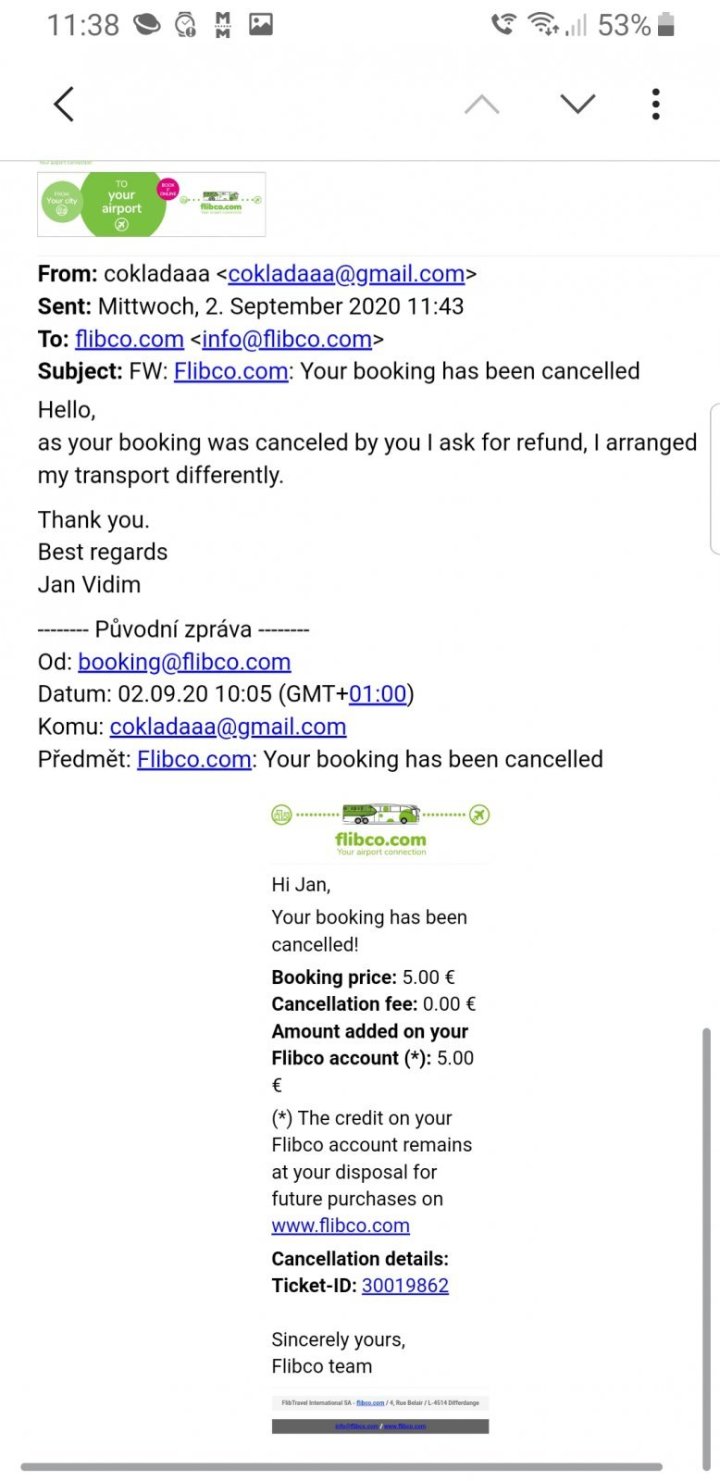Open booking@flibco.com sender link
The image size is (720, 1481).
tap(184, 662)
